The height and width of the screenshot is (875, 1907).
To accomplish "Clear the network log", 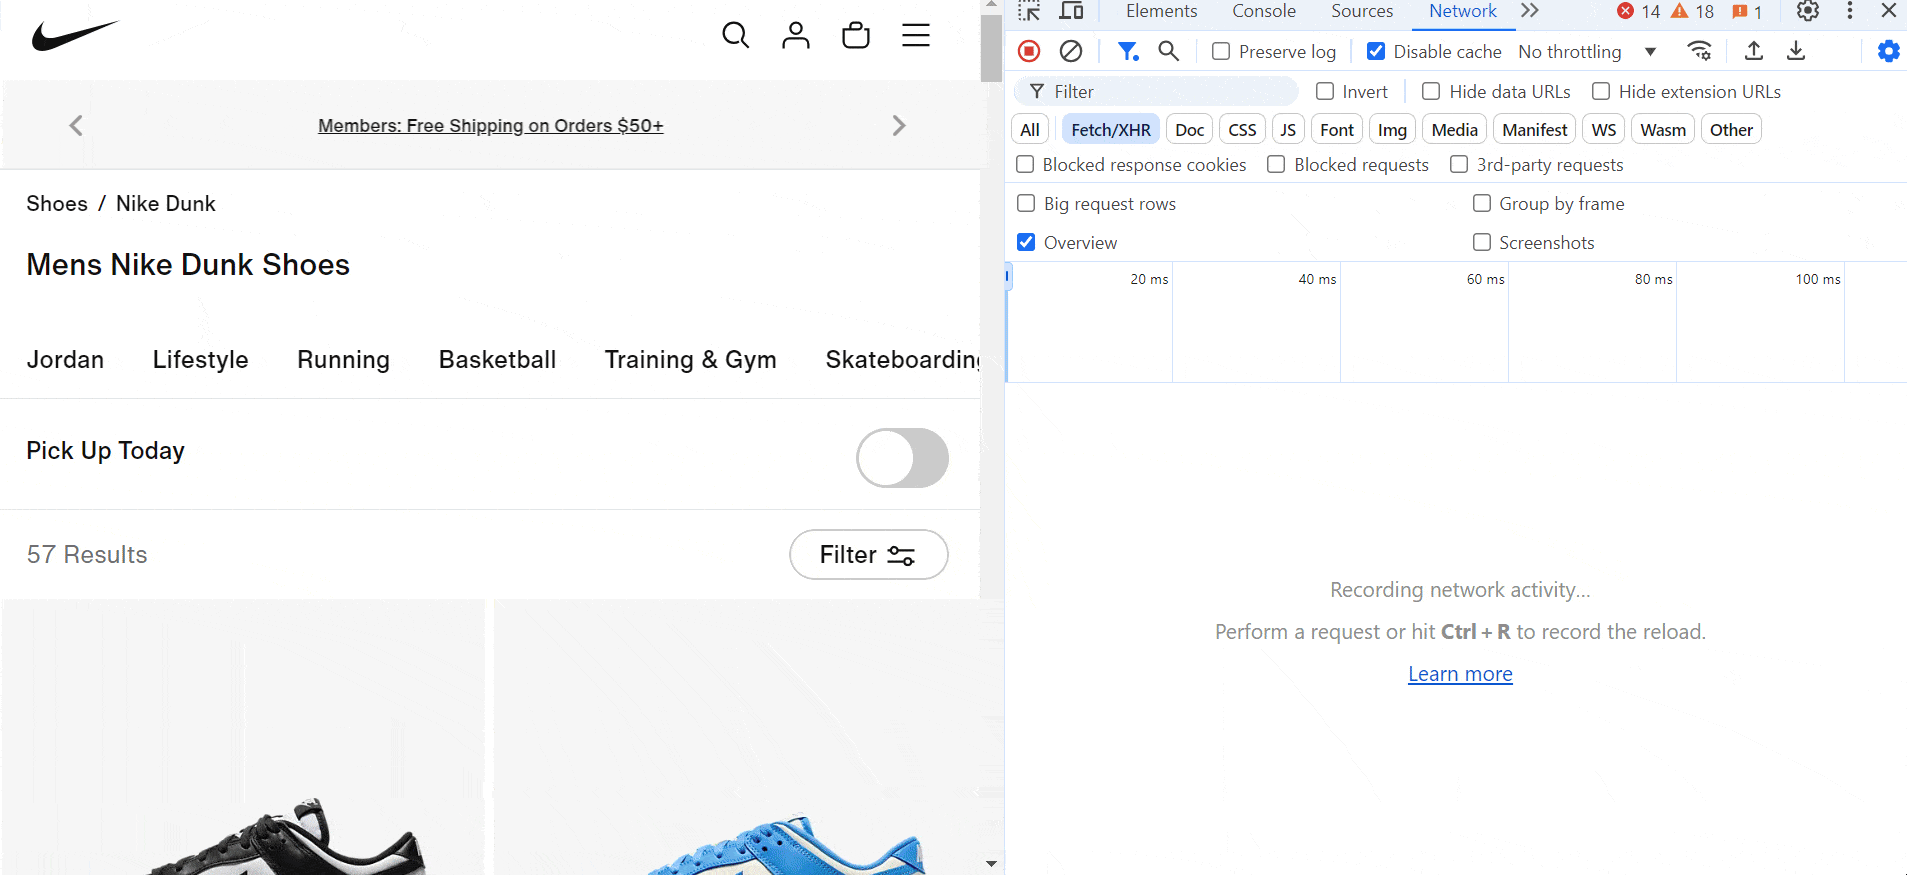I will [1070, 51].
